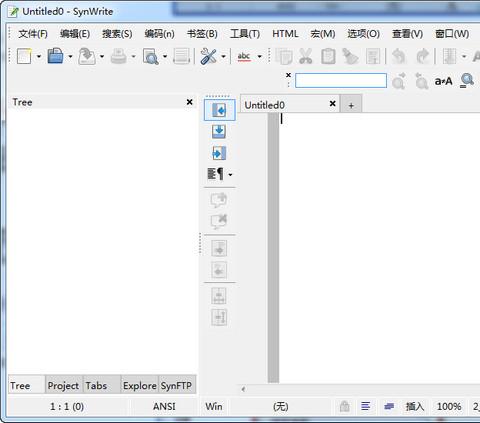Toggle the right panel visibility icon

(x=219, y=153)
